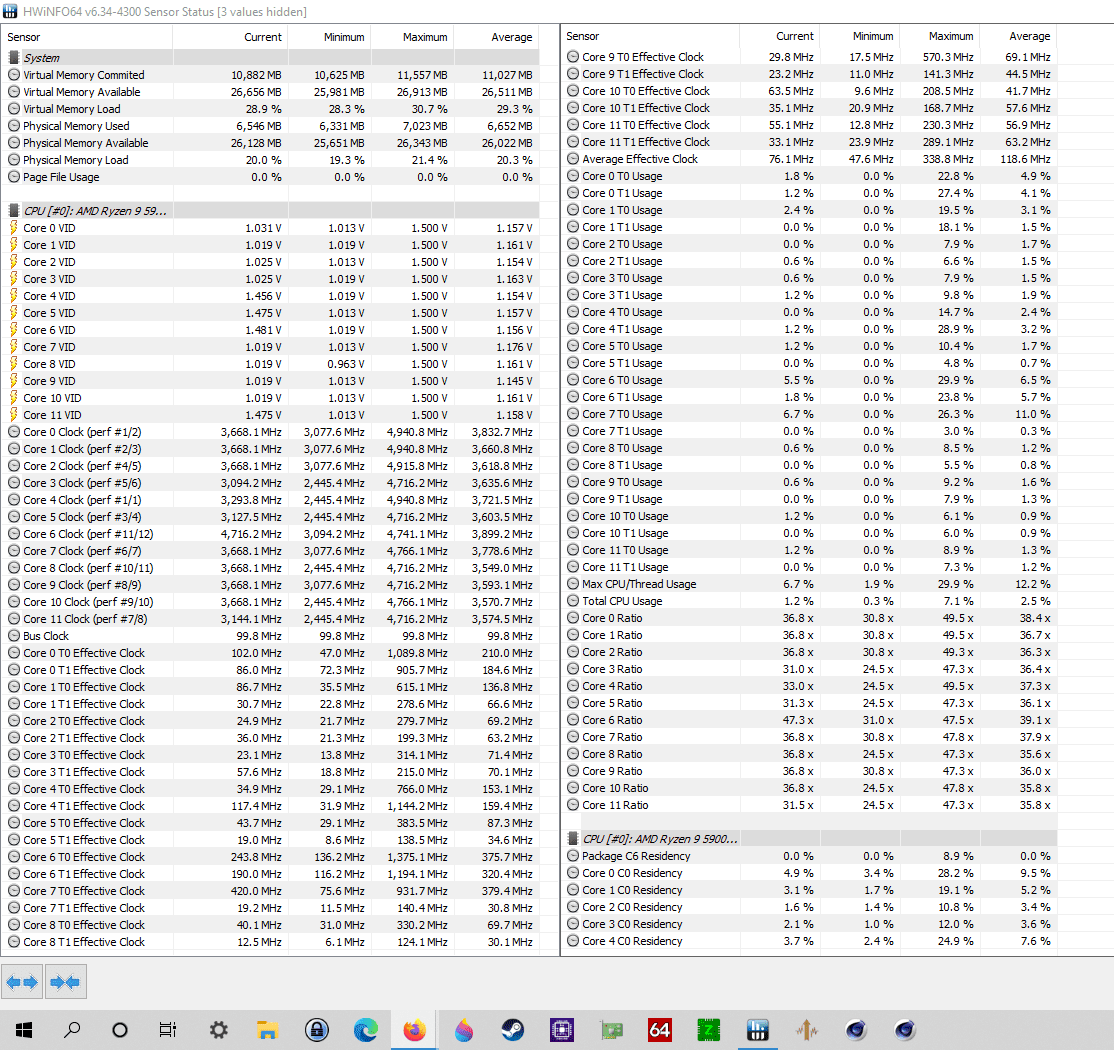Screen dimensions: 1114x1050
Task: Click the lightning icon beside Core 6 VID
Action: pyautogui.click(x=13, y=330)
